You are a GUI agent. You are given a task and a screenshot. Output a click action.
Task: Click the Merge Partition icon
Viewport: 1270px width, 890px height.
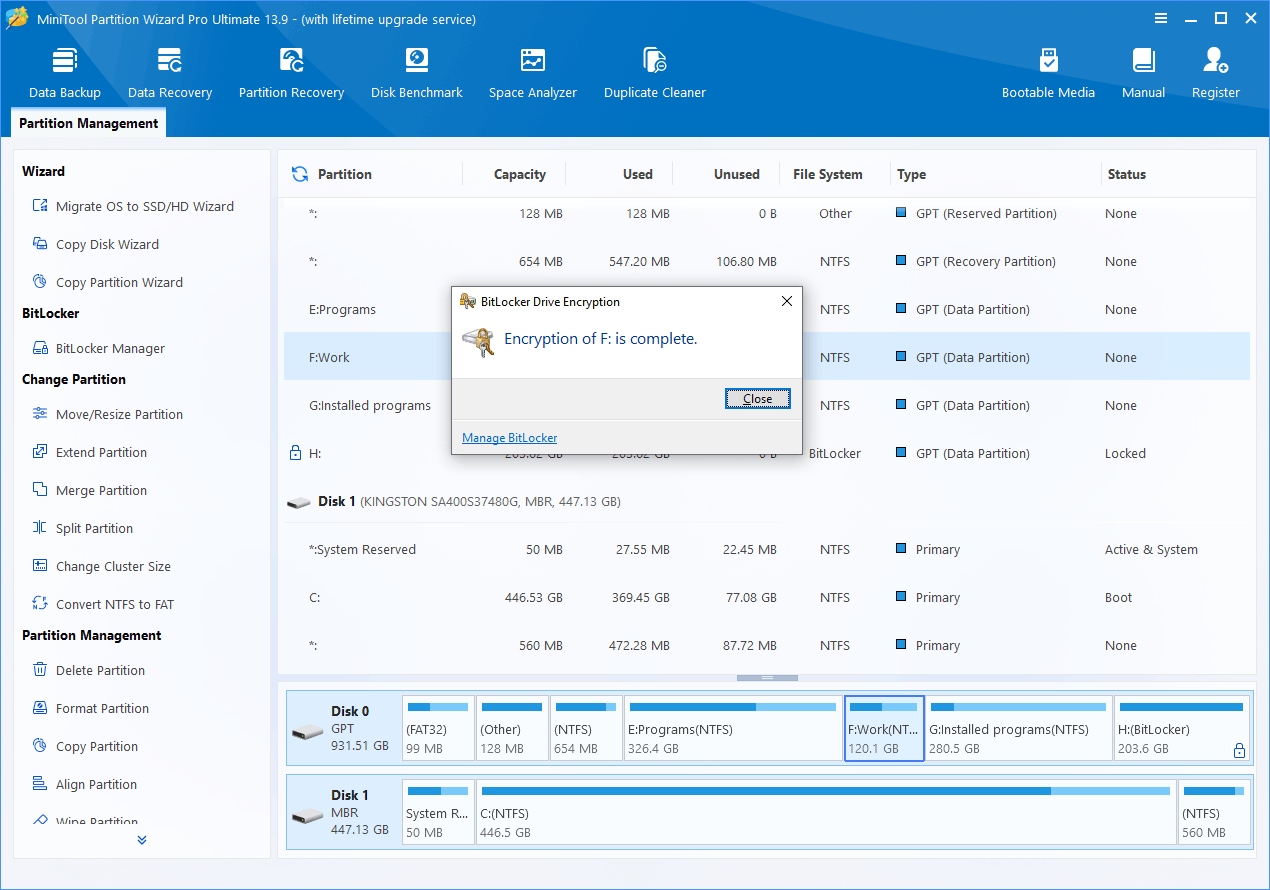40,490
